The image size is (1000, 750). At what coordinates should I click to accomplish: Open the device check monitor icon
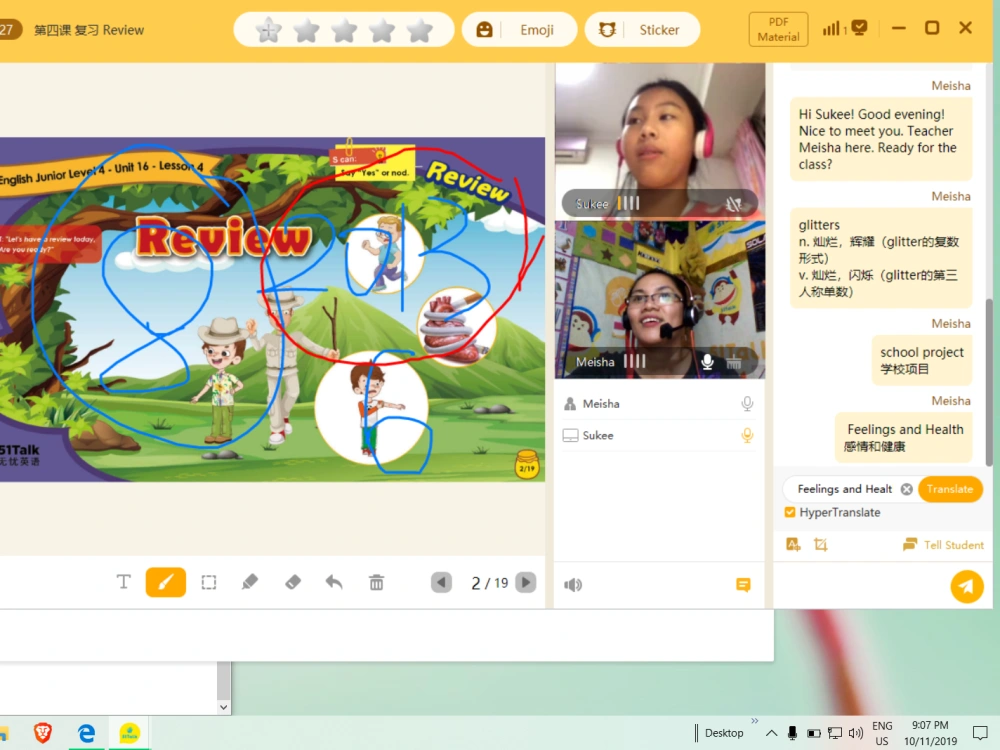tap(860, 28)
